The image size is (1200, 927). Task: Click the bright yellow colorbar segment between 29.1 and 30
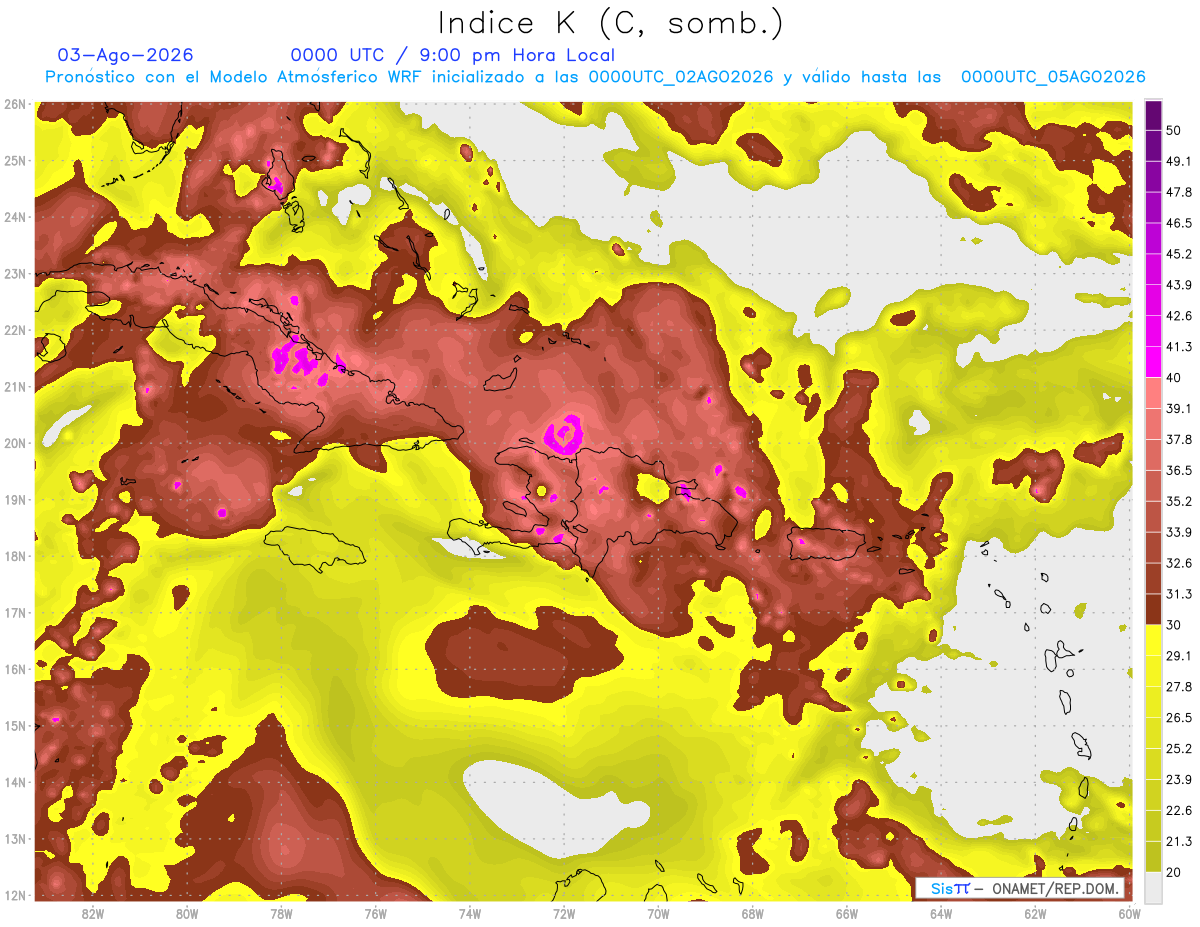click(1153, 640)
